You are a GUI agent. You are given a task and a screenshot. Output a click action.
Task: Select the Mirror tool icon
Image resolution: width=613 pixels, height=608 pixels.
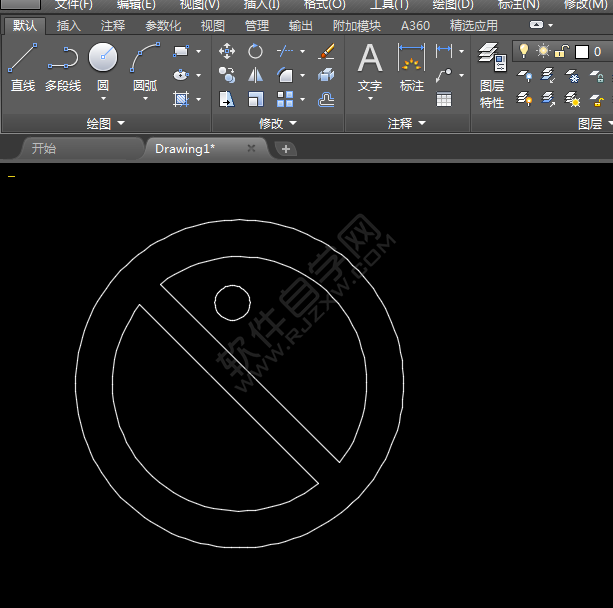255,75
